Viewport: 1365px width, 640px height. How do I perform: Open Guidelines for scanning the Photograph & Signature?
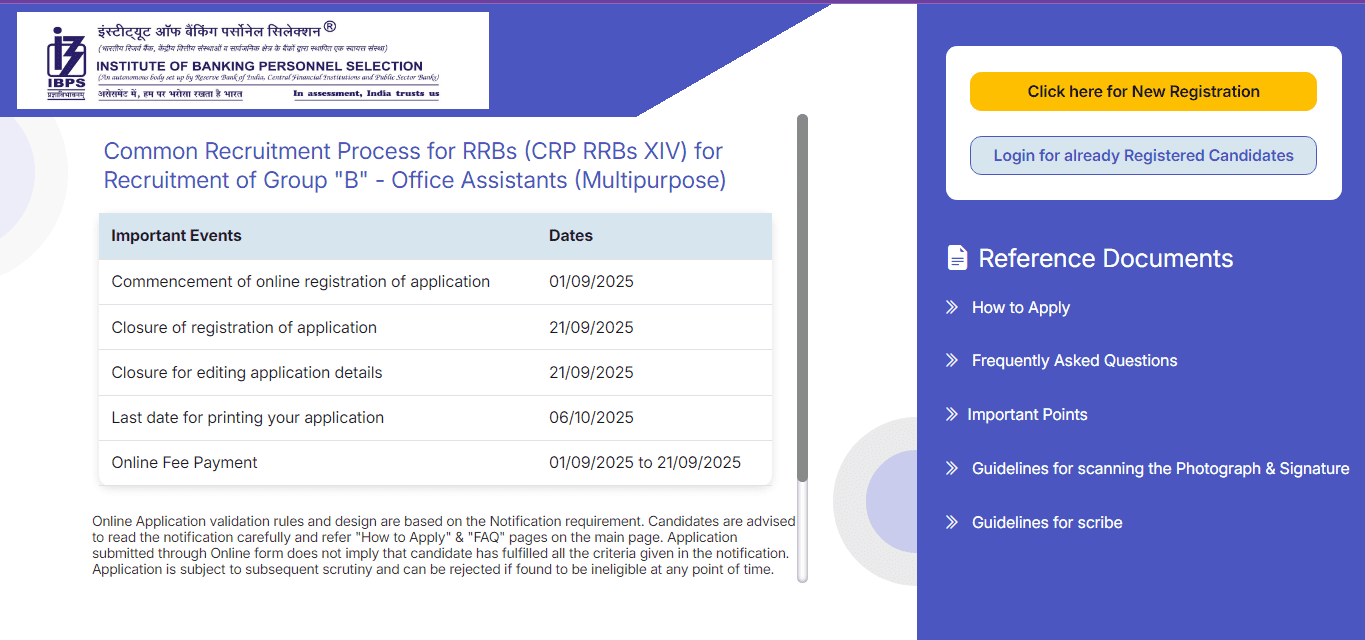click(1161, 468)
